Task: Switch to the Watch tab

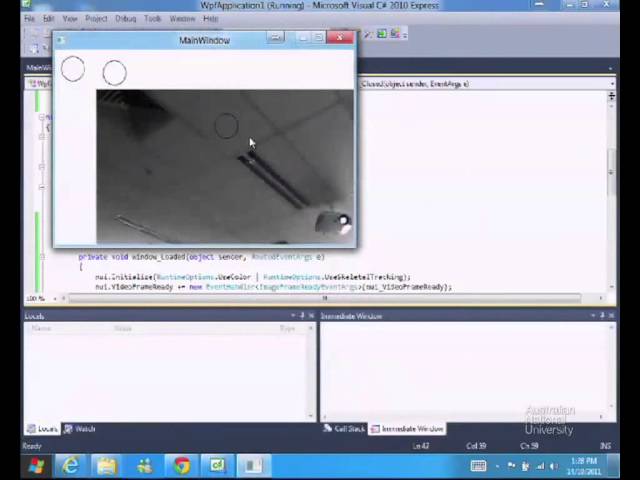Action: pos(80,429)
